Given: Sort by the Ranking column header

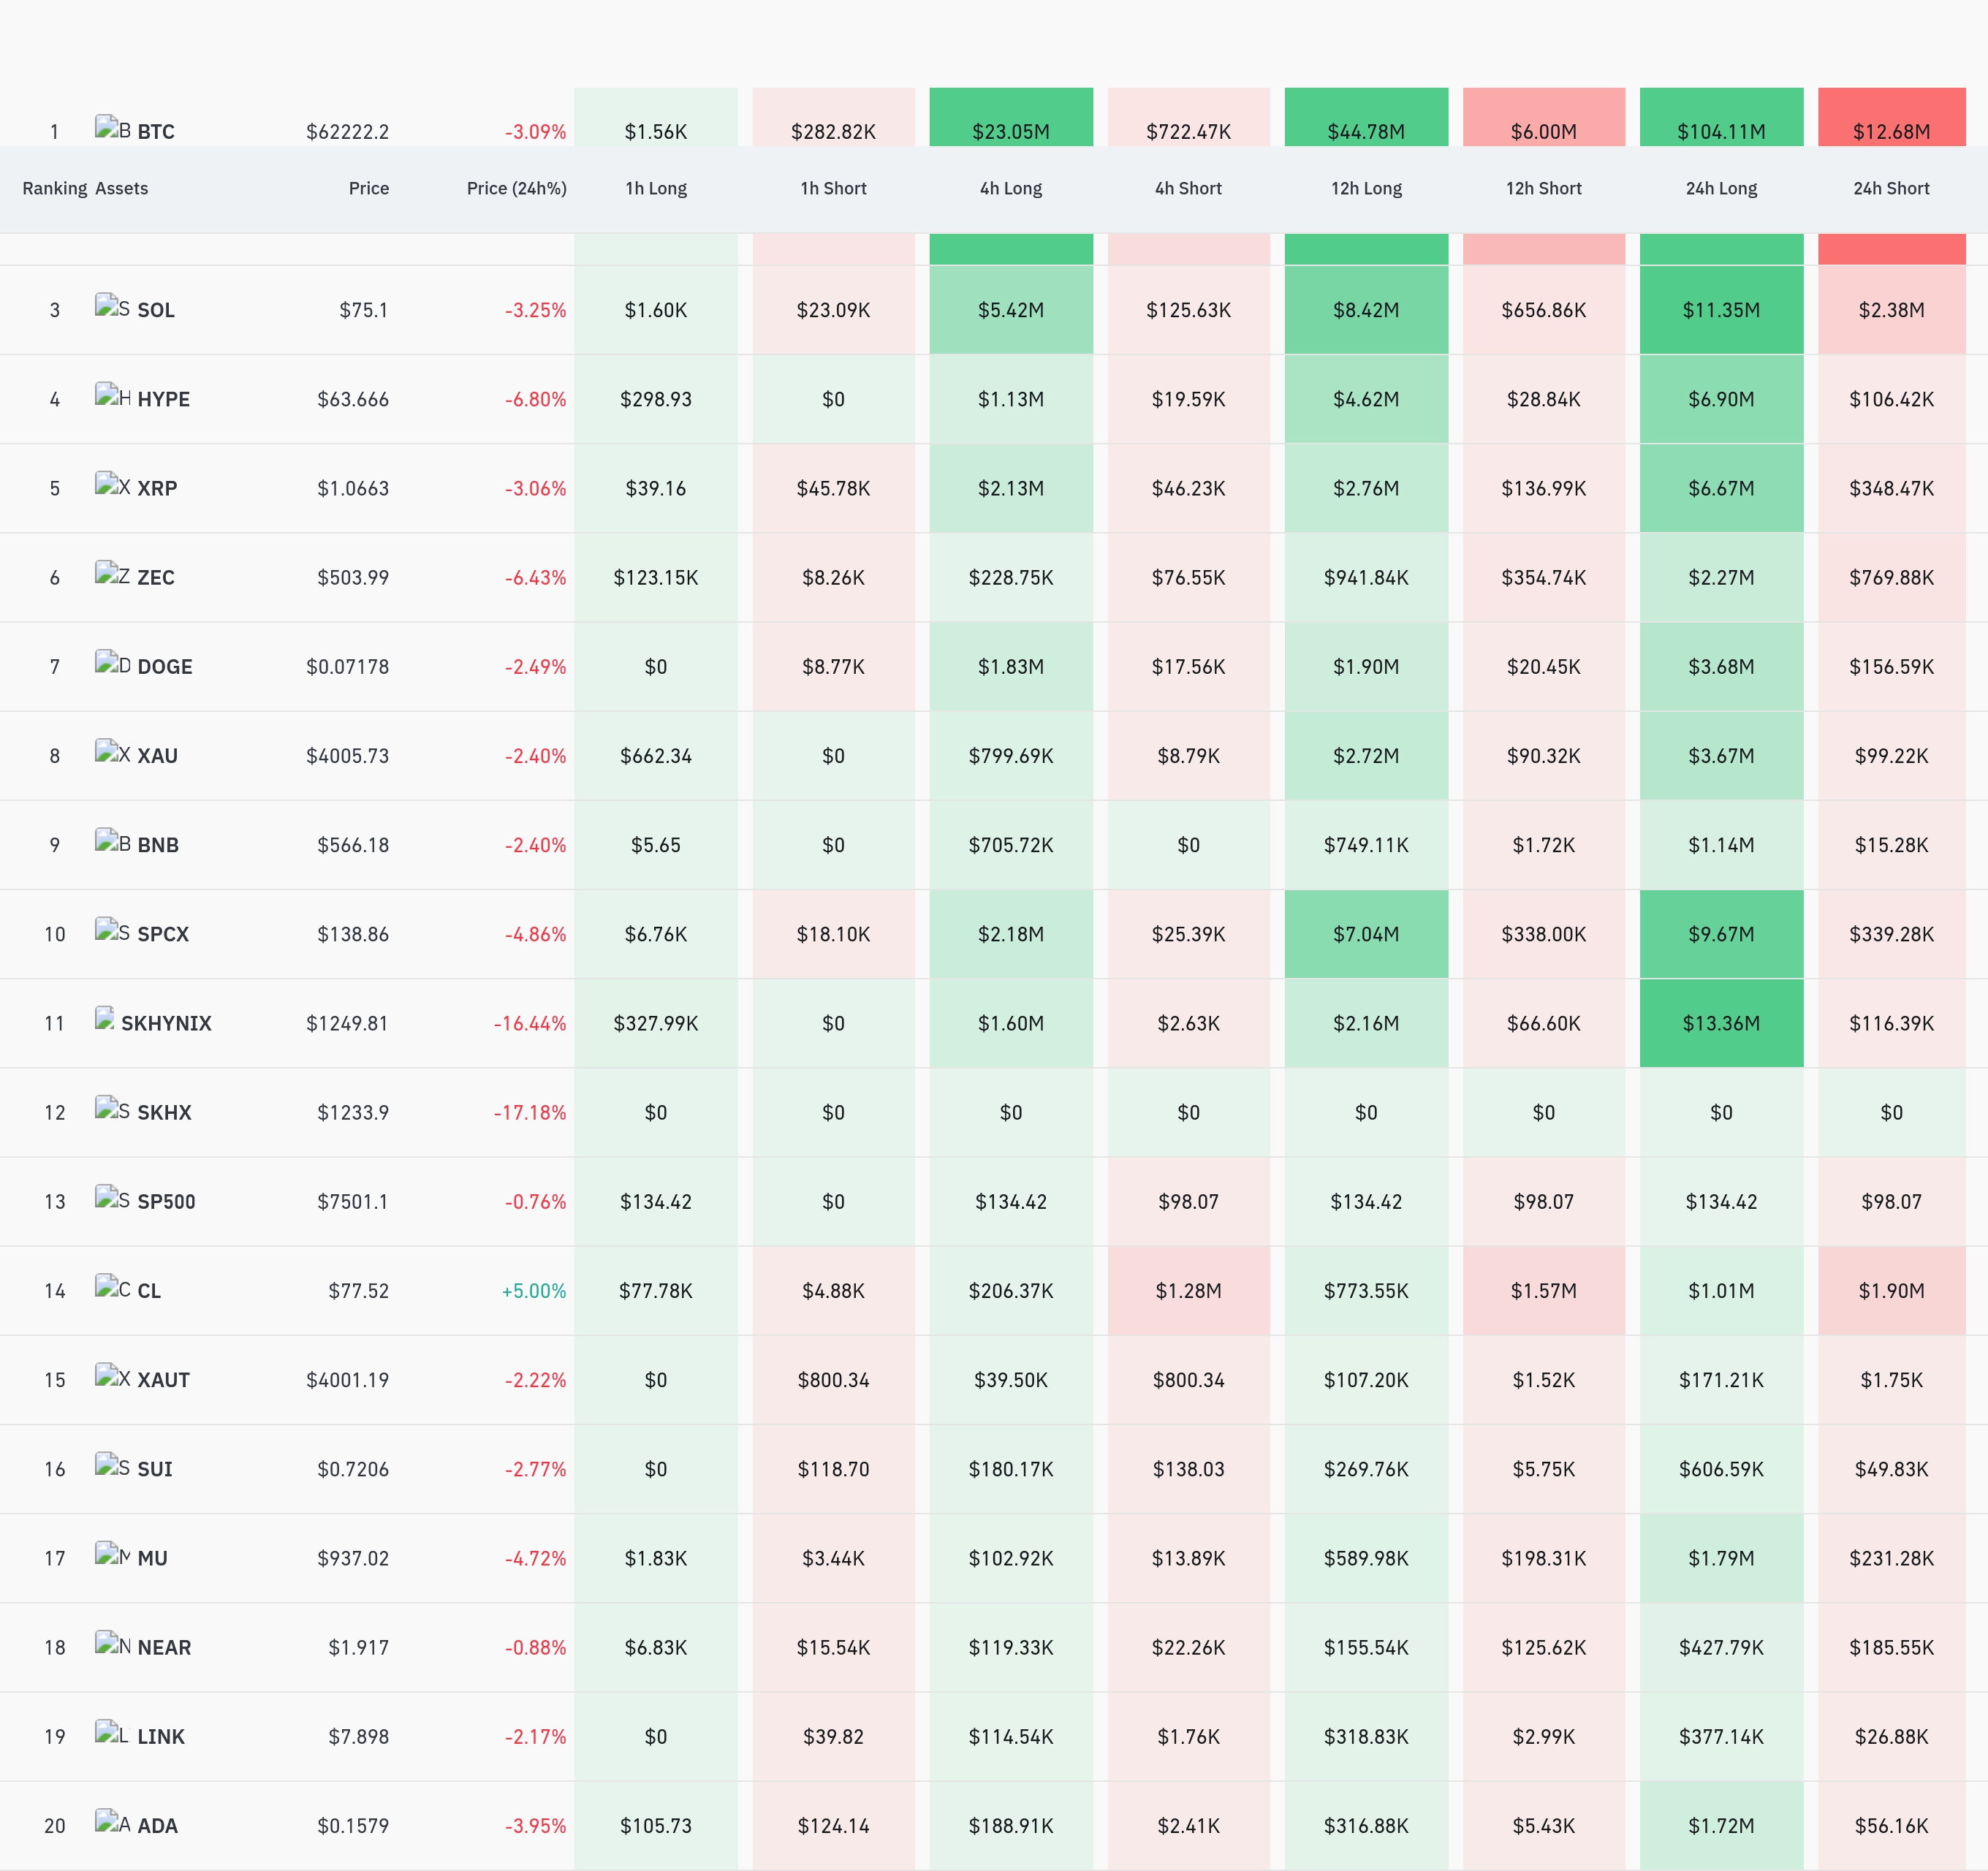Looking at the screenshot, I should (55, 188).
